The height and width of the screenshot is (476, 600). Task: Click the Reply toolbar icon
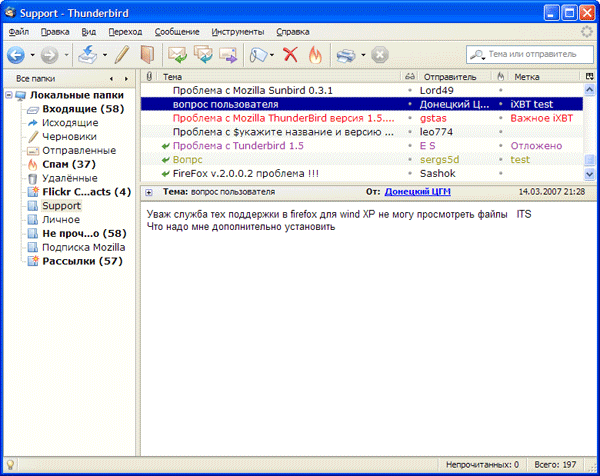point(178,54)
